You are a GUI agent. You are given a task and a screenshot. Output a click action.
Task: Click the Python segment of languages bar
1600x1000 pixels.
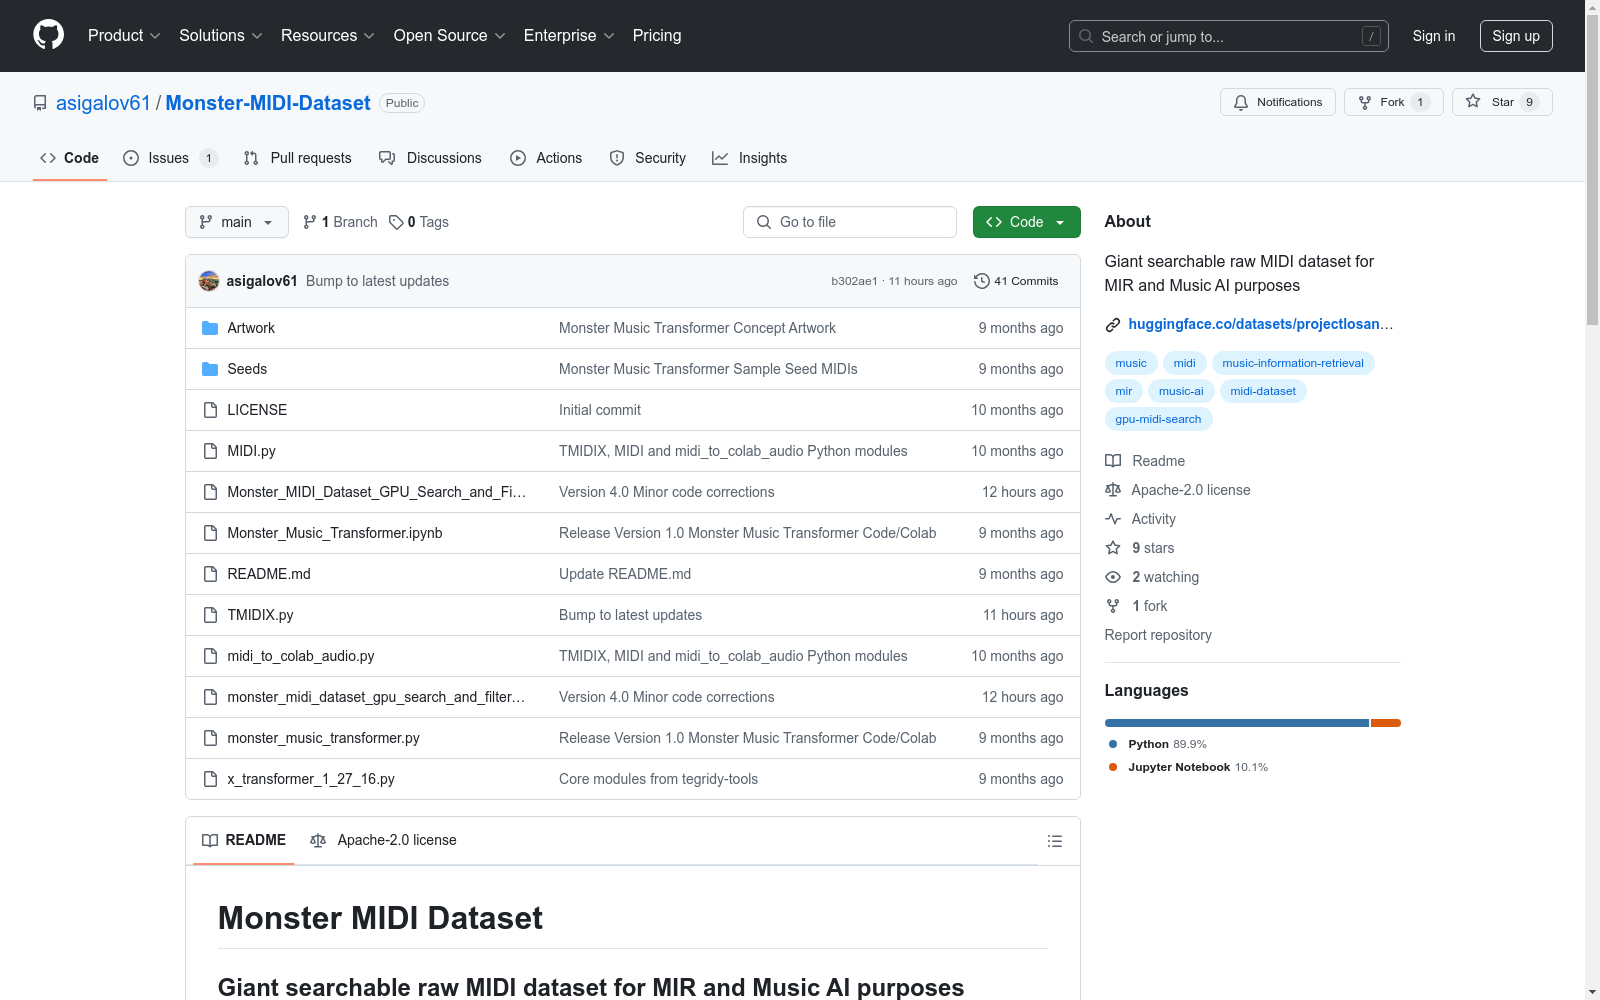1237,723
